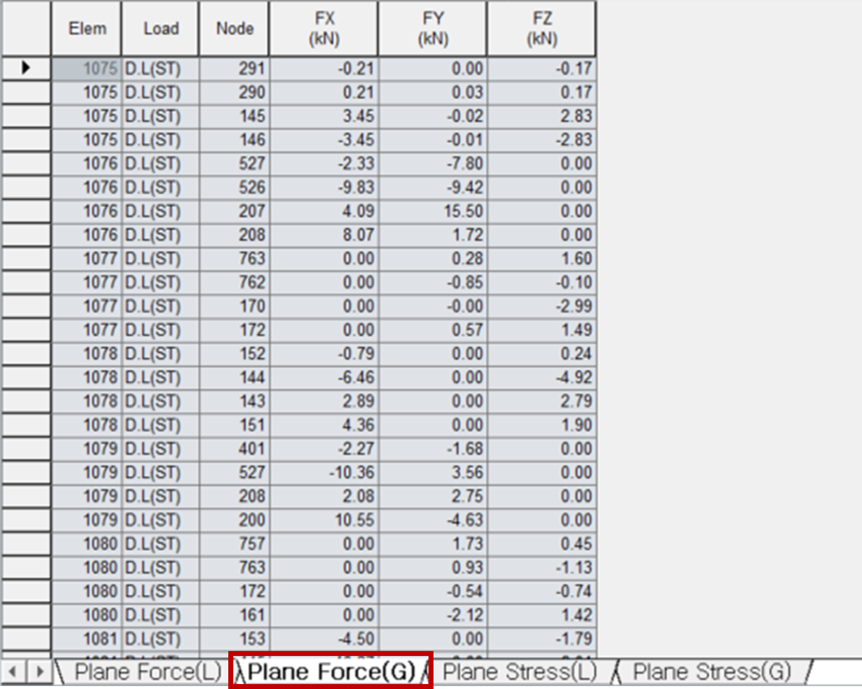862x689 pixels.
Task: Click the current row pointer arrow marker
Action: tap(25, 68)
